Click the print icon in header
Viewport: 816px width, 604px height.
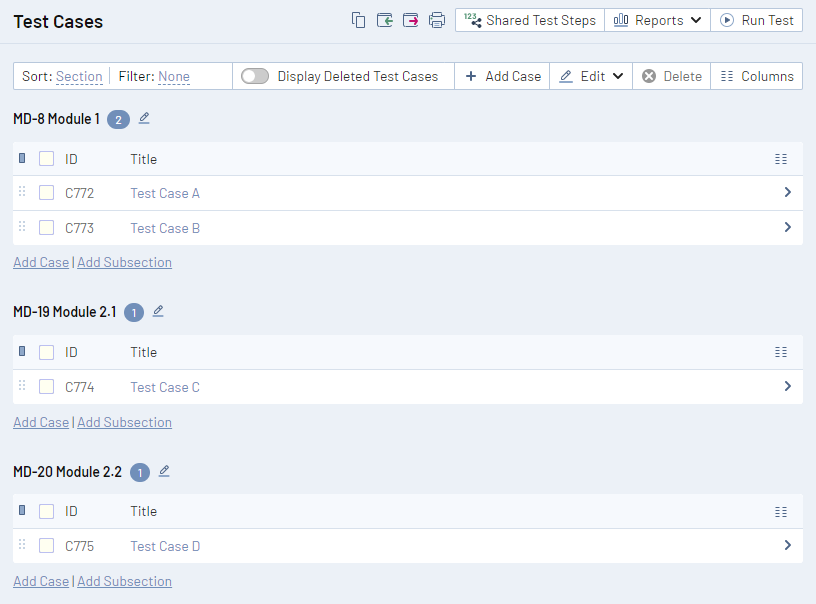tap(437, 20)
